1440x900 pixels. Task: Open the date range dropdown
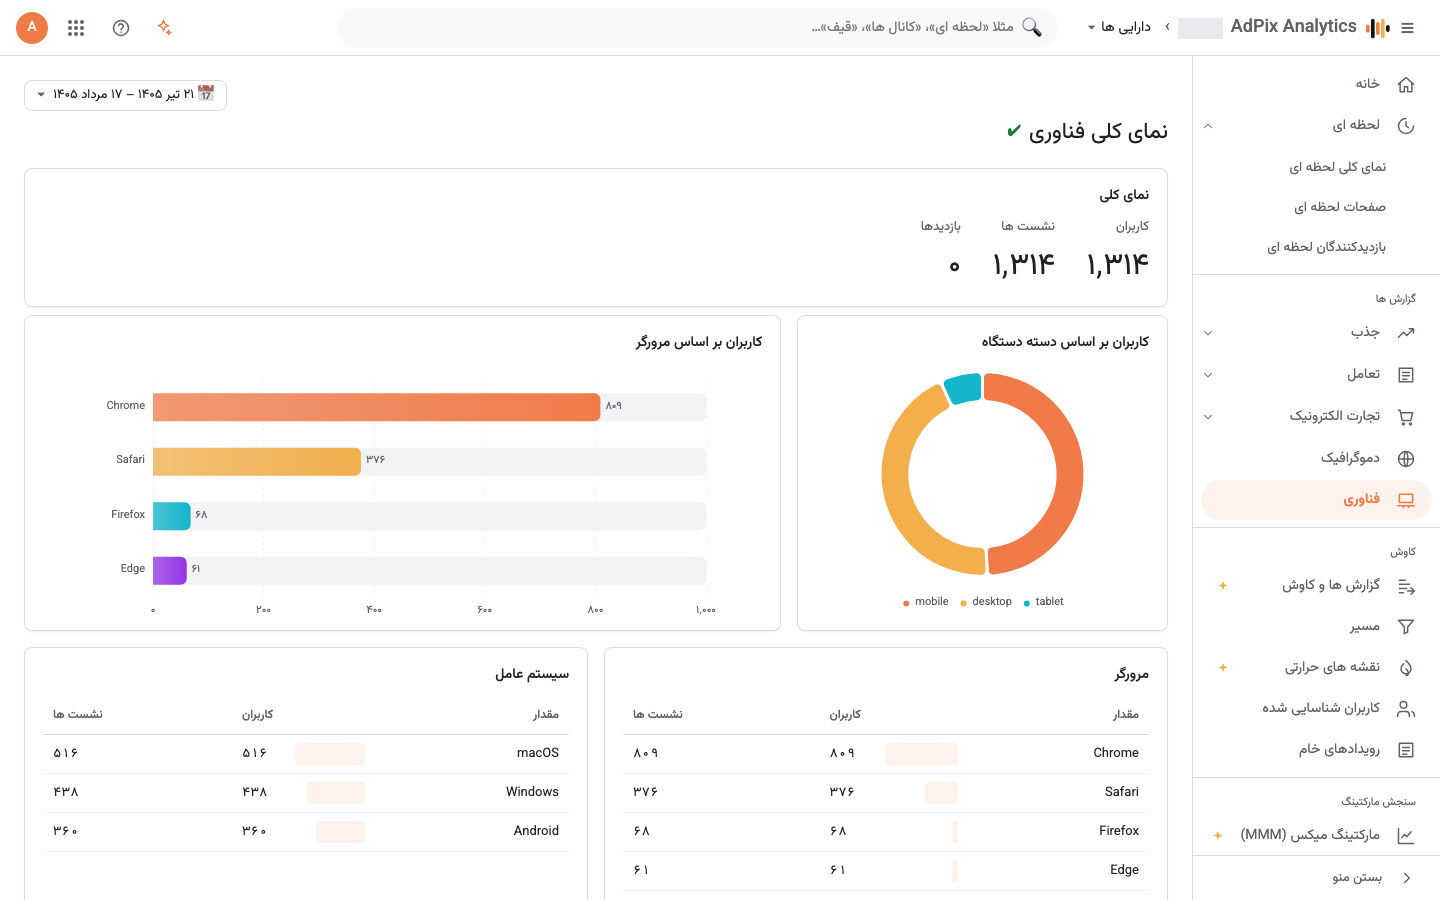(125, 95)
